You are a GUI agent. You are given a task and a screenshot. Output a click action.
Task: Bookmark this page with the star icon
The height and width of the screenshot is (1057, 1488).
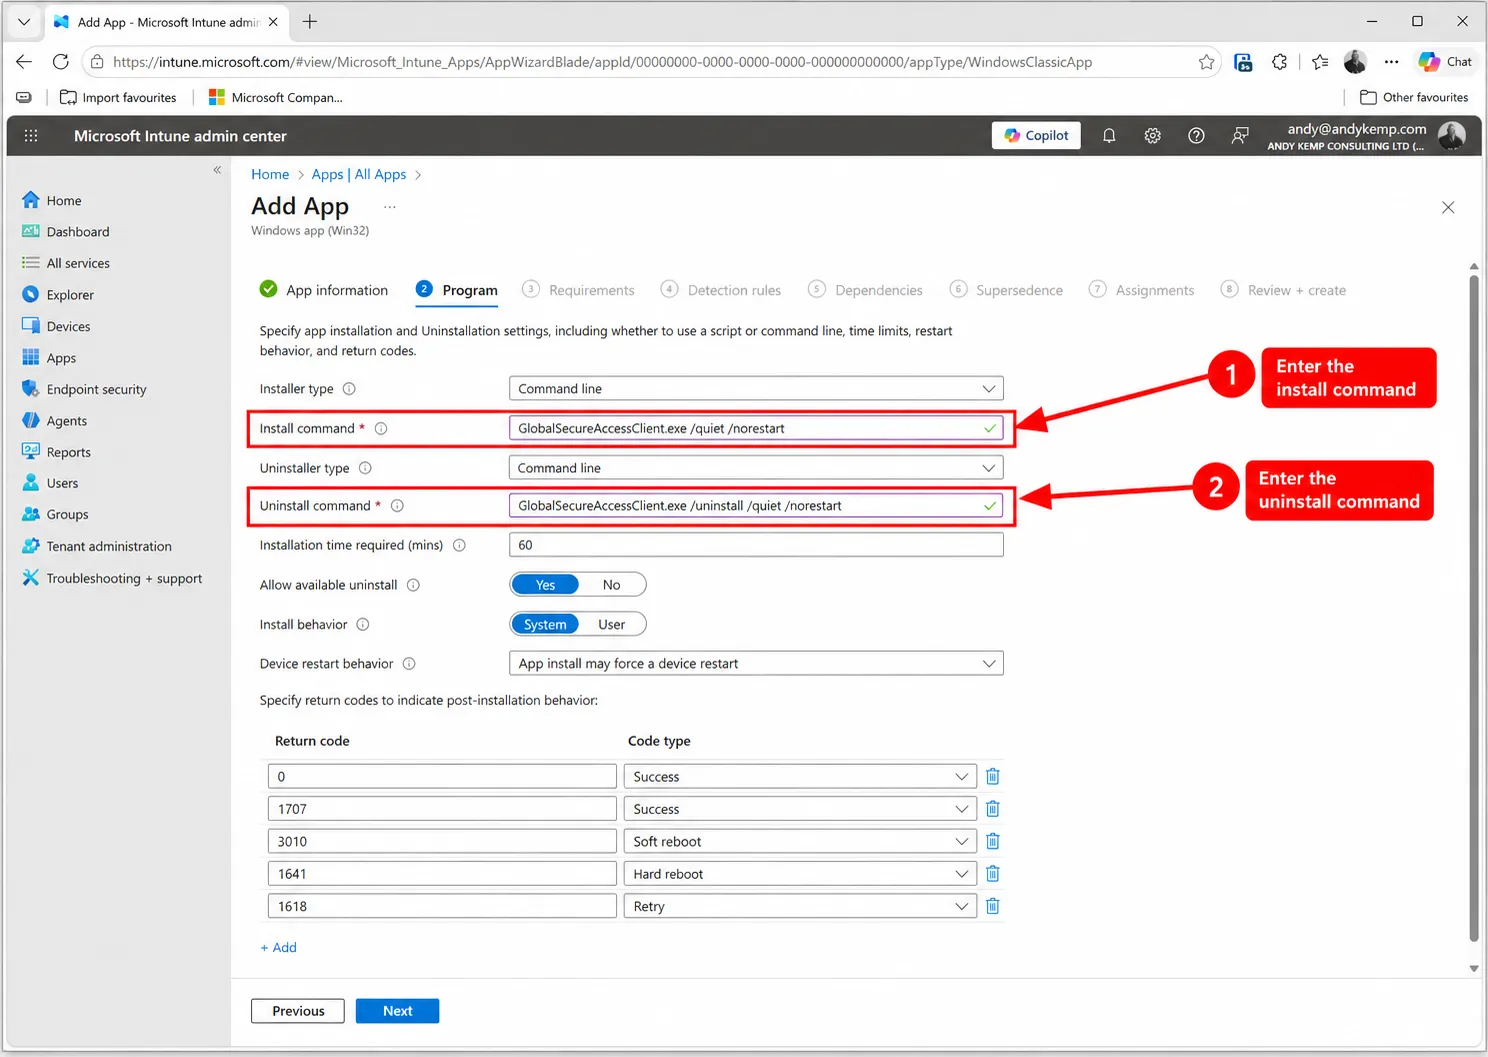(x=1207, y=62)
